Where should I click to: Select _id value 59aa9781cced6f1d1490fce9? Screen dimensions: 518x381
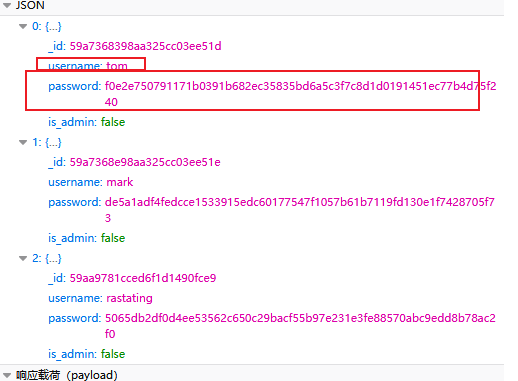click(x=143, y=278)
